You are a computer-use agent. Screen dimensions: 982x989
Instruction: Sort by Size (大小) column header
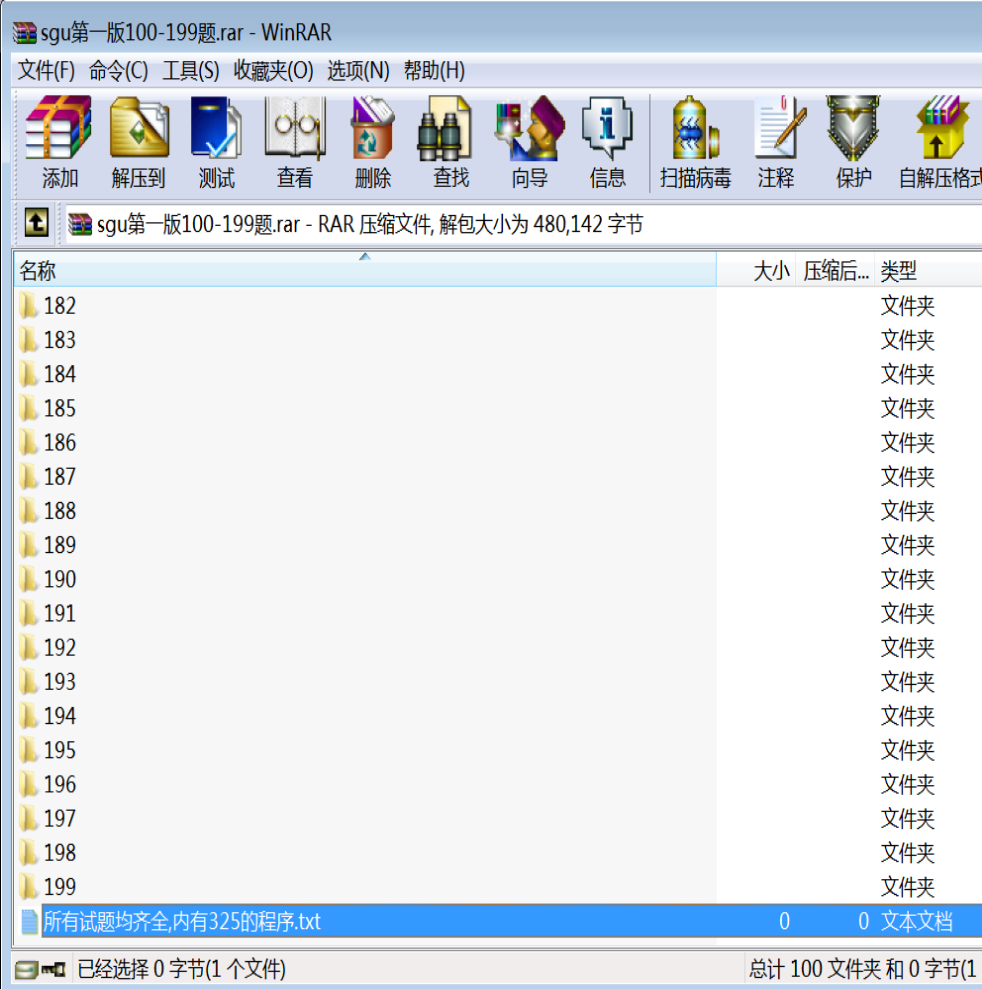click(756, 271)
